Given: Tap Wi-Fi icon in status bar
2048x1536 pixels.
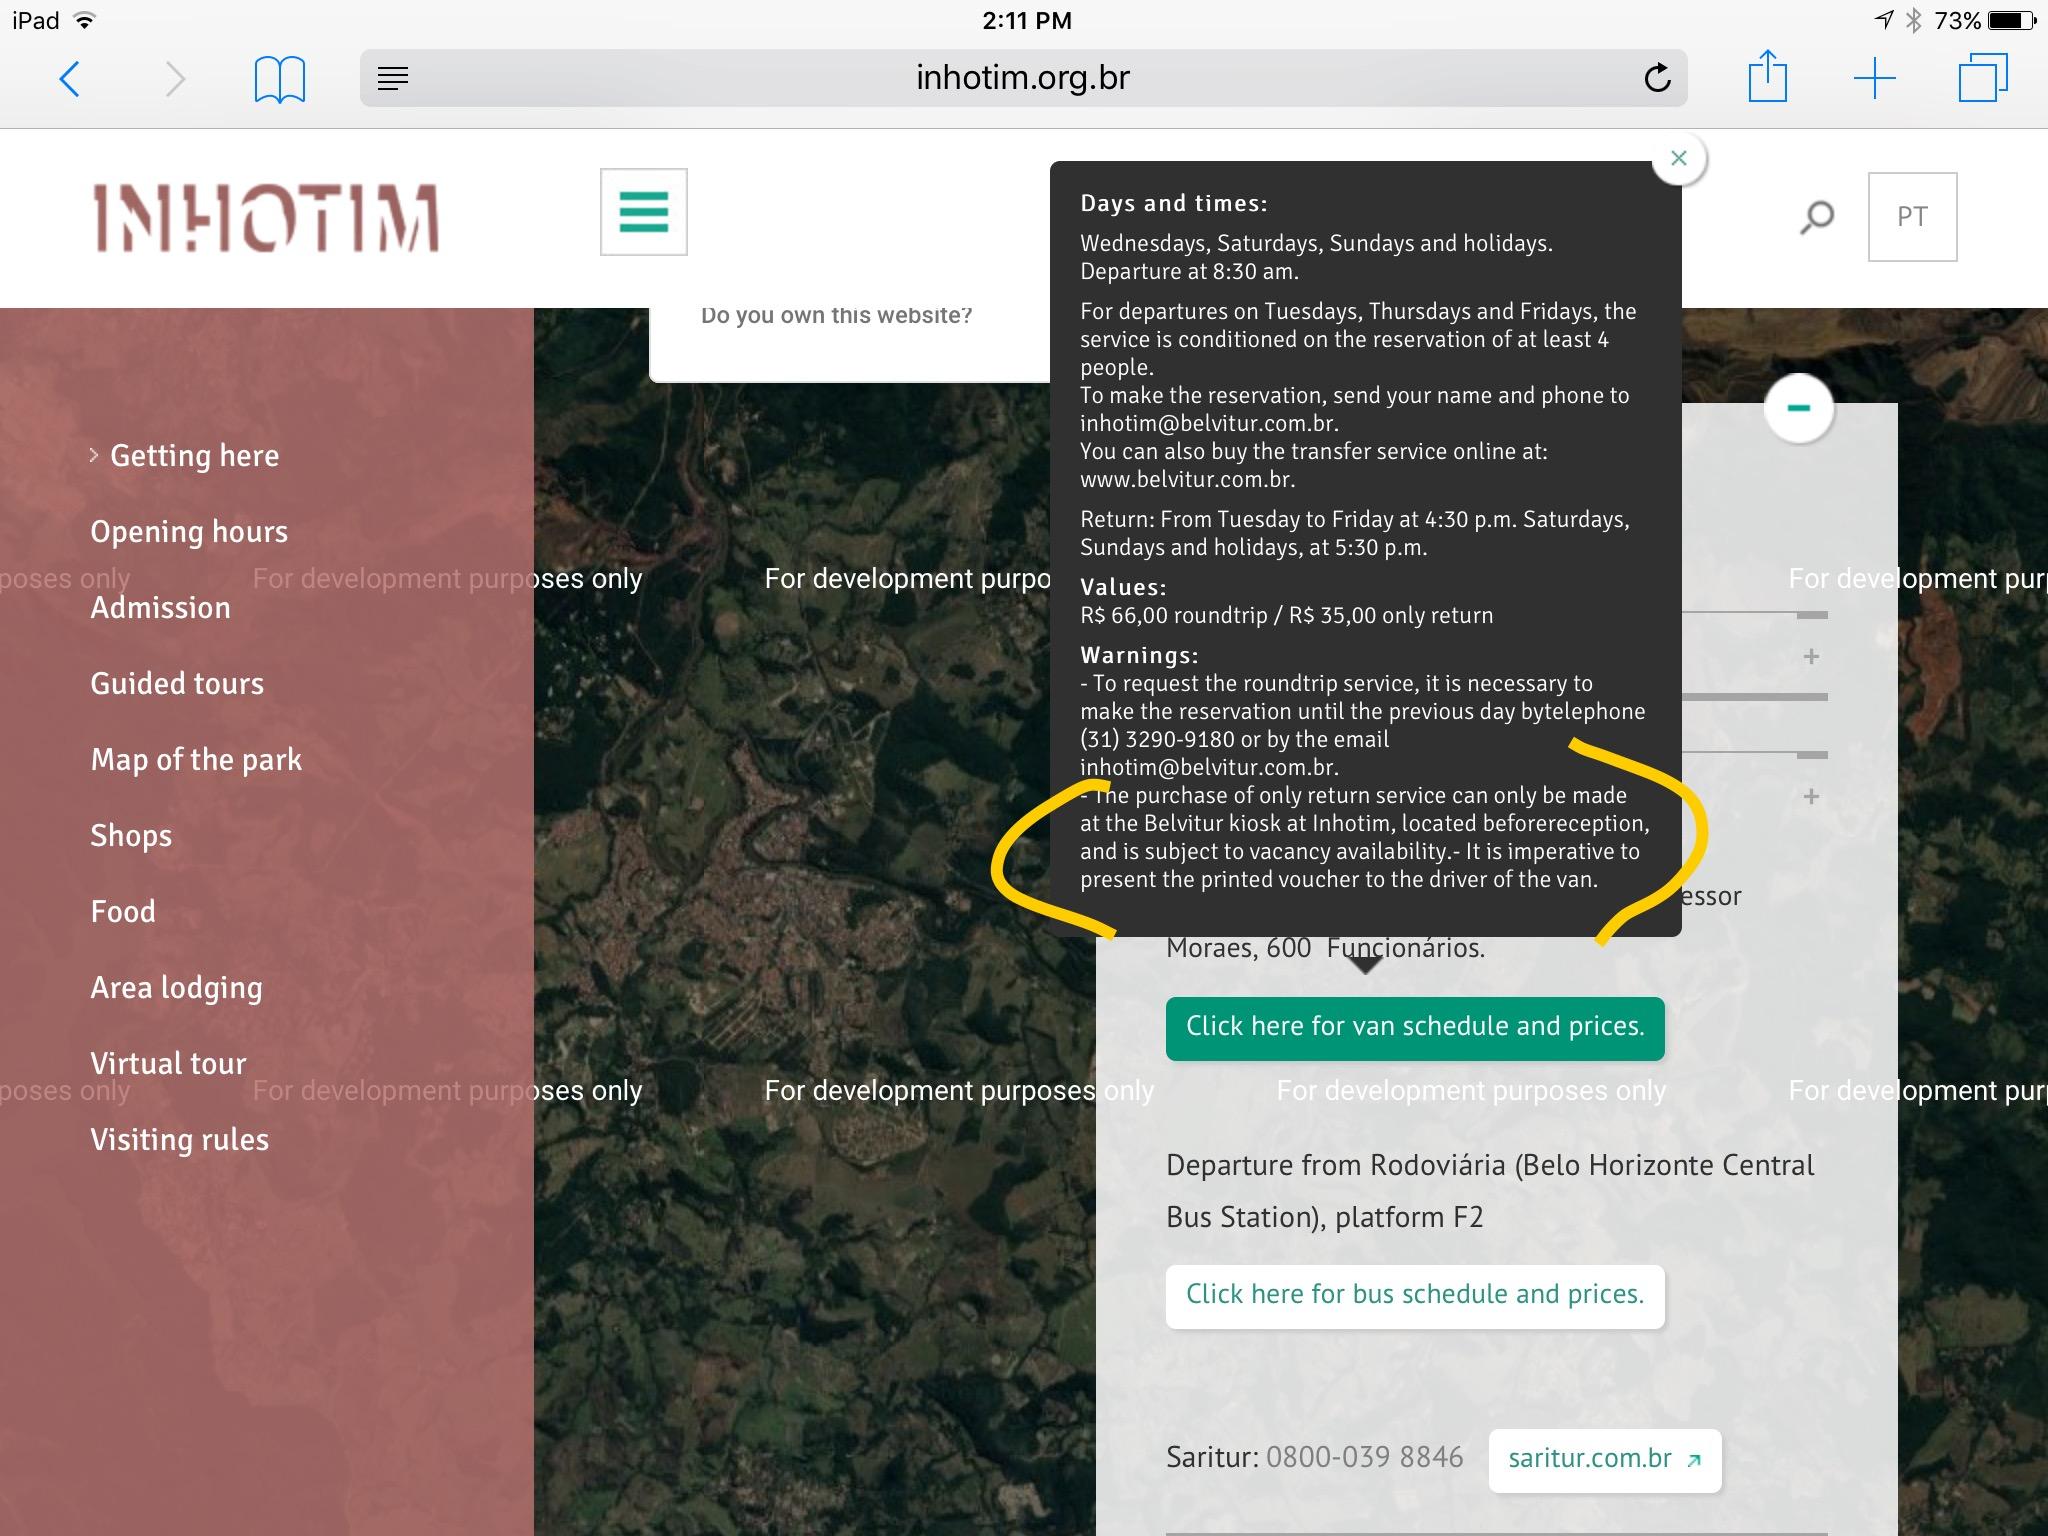Looking at the screenshot, I should coord(85,21).
